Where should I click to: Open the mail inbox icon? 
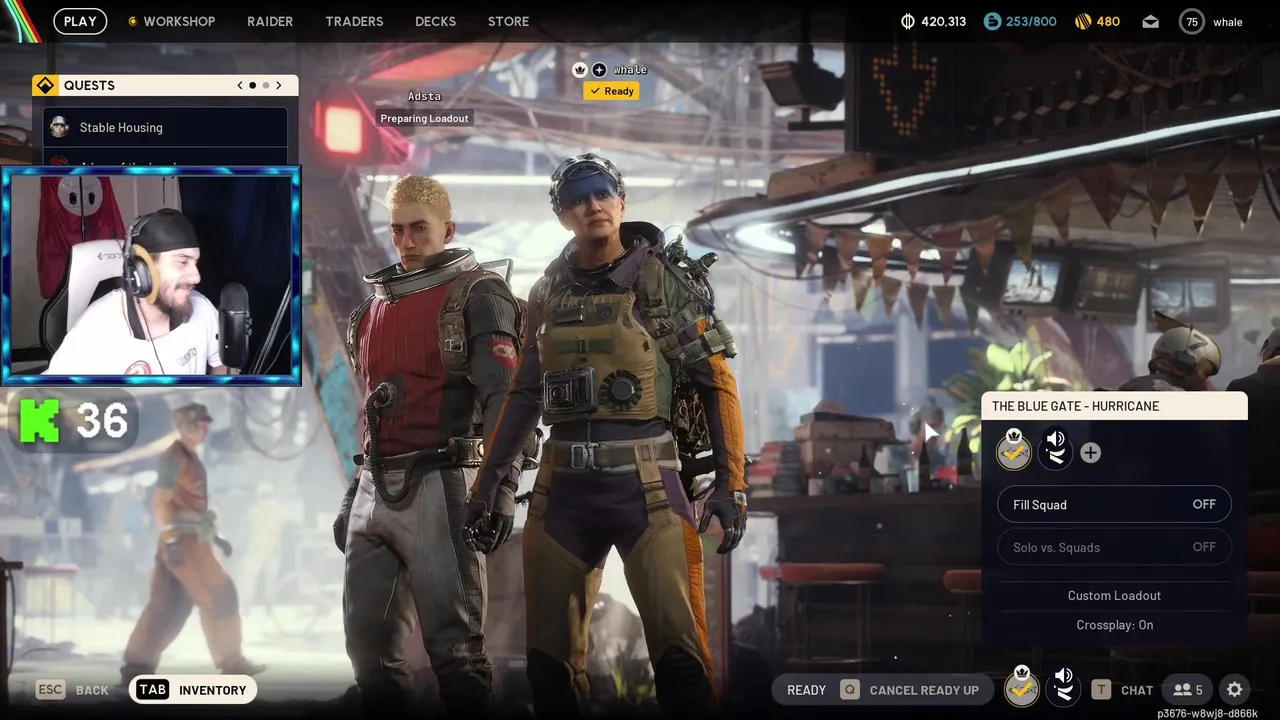point(1151,21)
